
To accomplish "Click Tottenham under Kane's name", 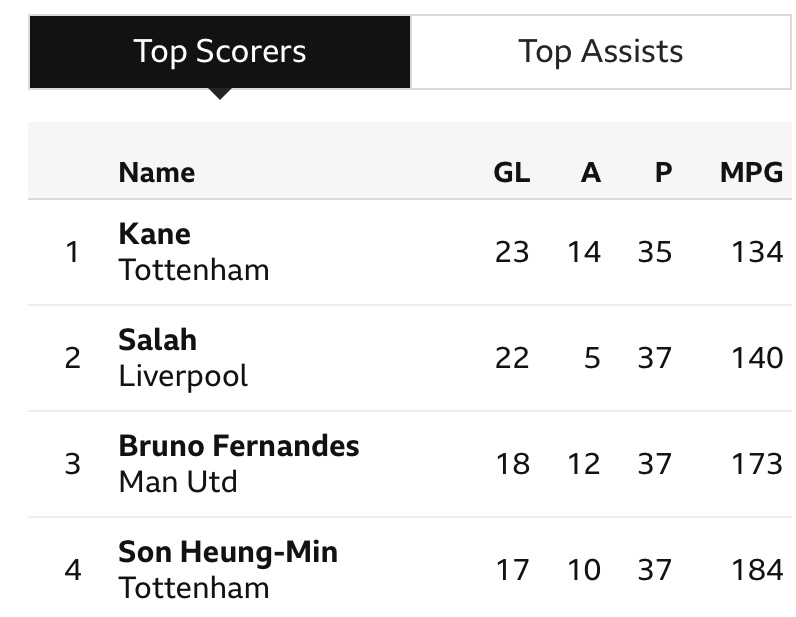I will point(193,269).
